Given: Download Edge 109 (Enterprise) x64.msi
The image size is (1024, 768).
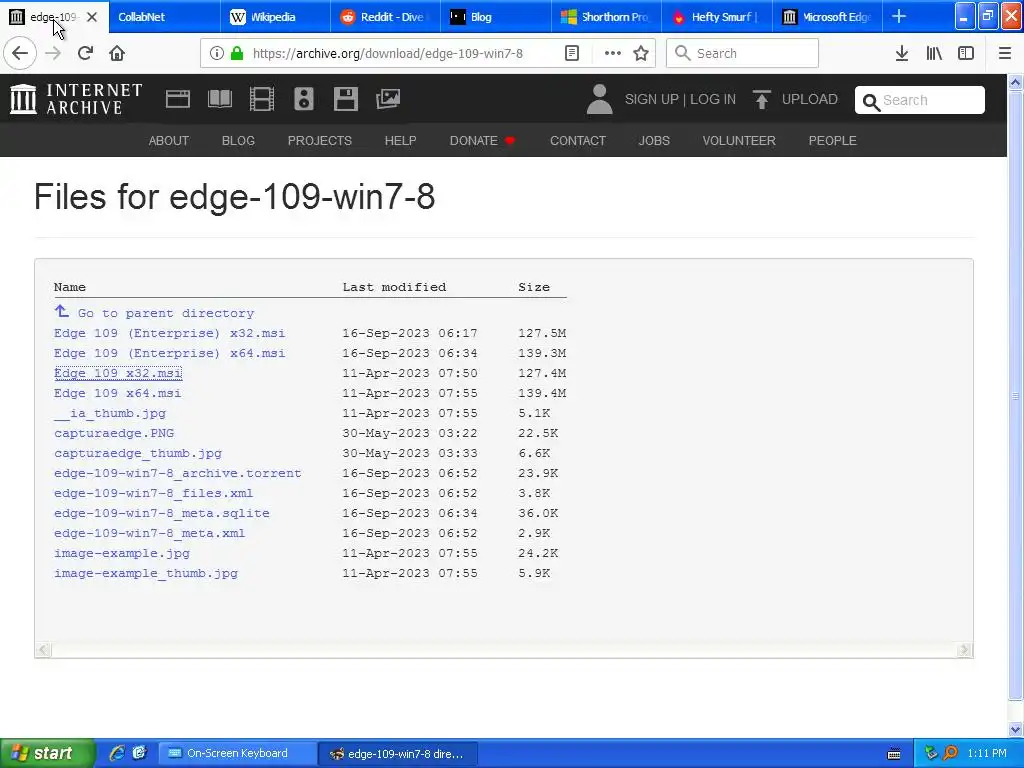Looking at the screenshot, I should [170, 353].
